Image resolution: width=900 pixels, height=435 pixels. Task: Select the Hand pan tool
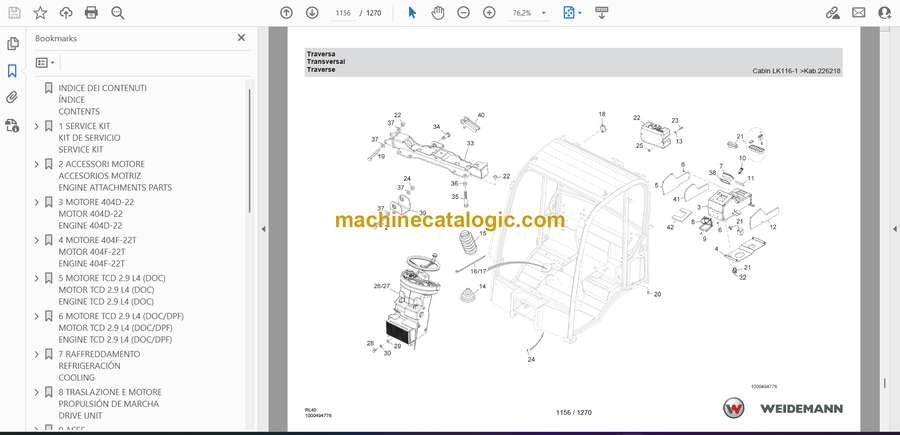(438, 13)
